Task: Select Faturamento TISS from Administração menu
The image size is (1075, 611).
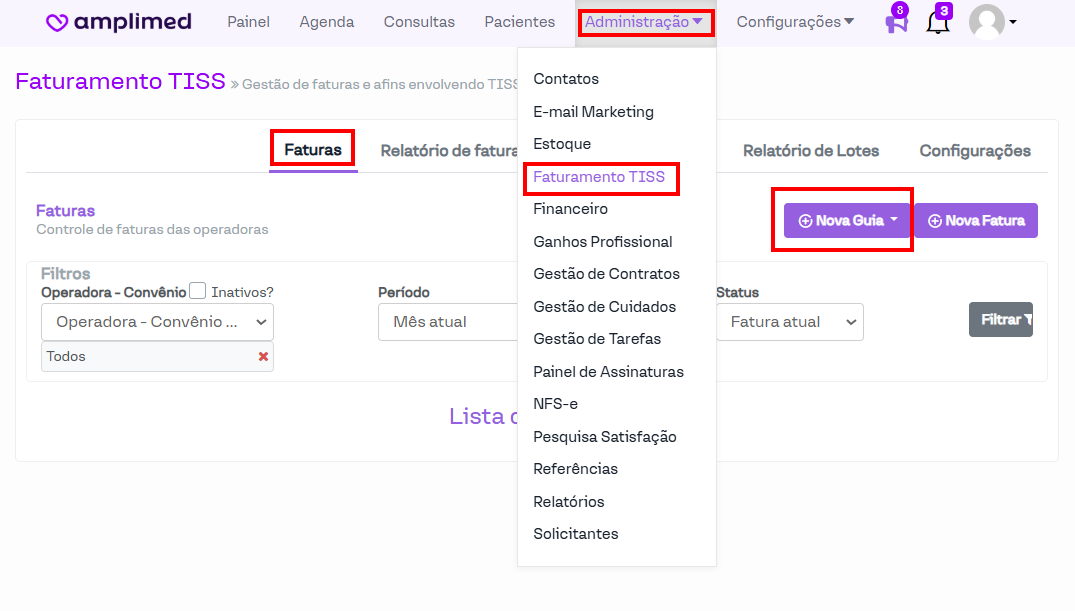Action: (599, 177)
